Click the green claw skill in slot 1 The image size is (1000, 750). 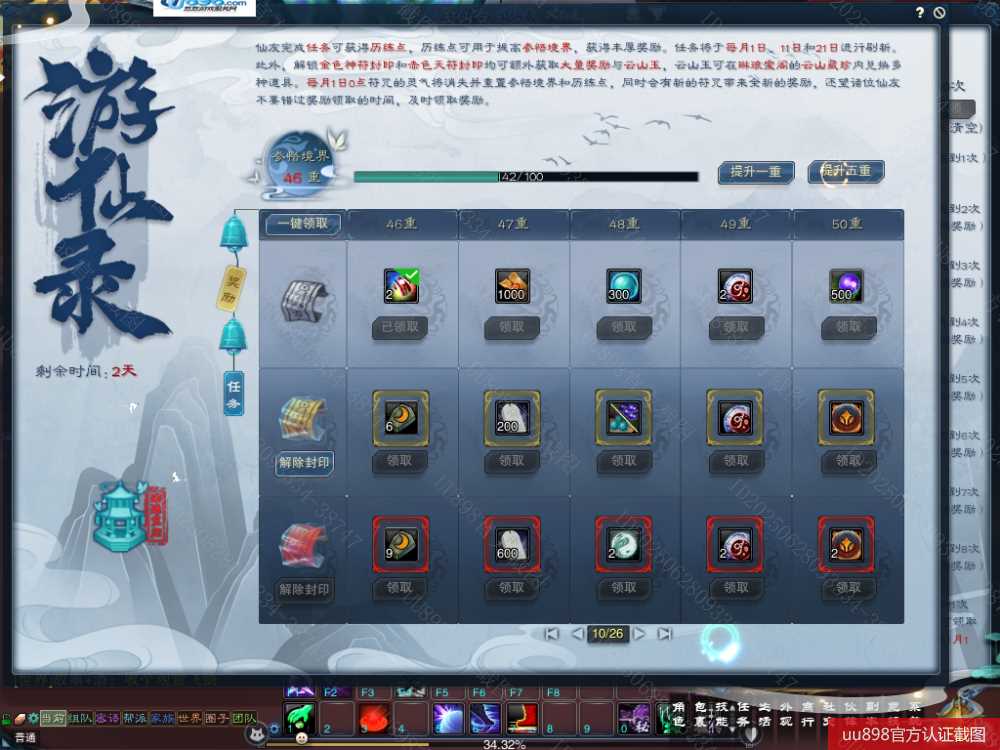pyautogui.click(x=299, y=718)
